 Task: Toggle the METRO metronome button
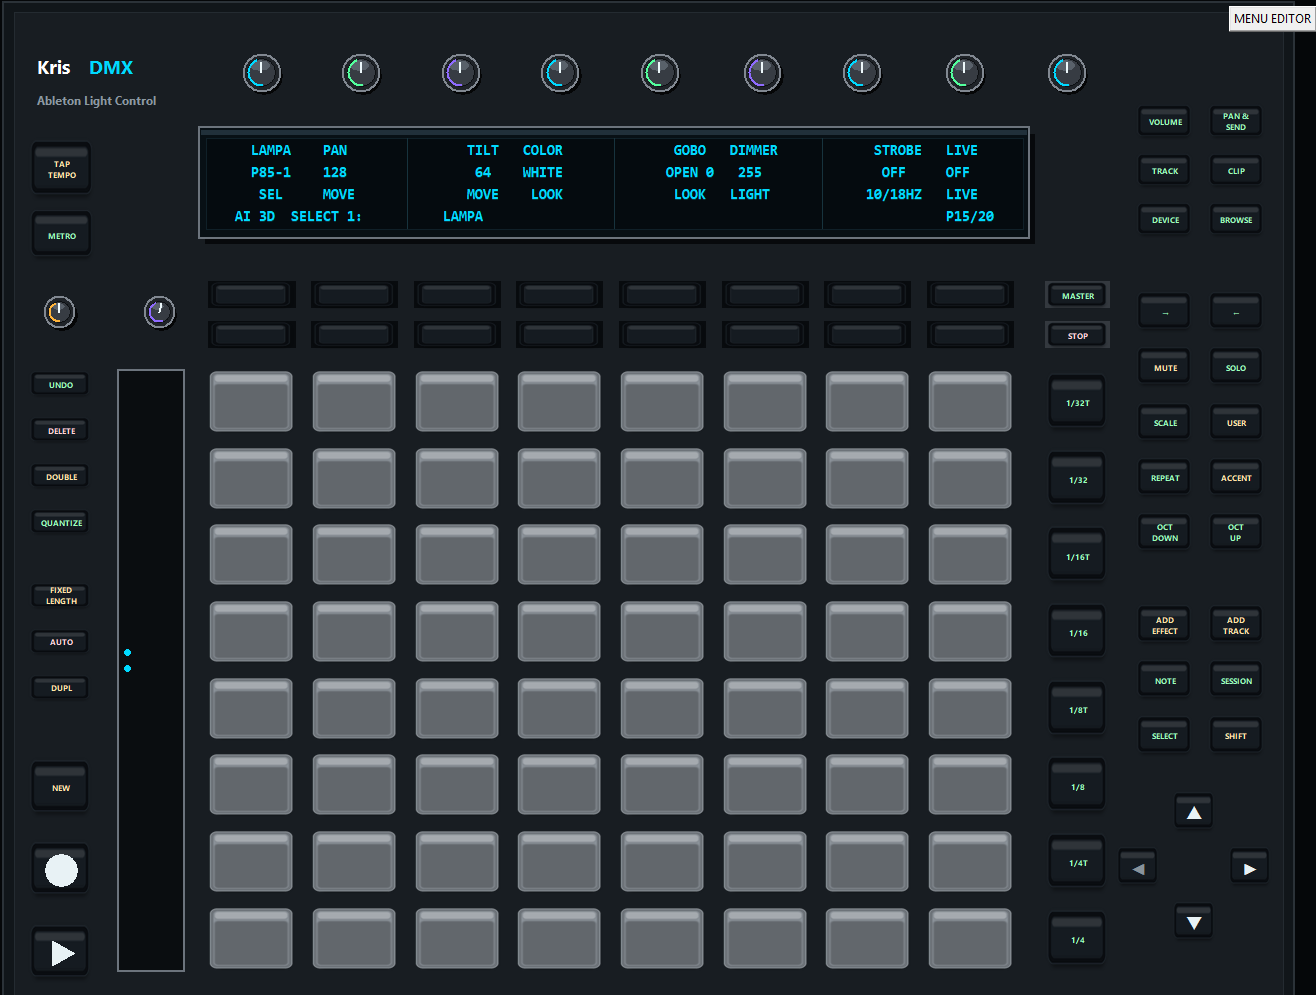pos(62,236)
